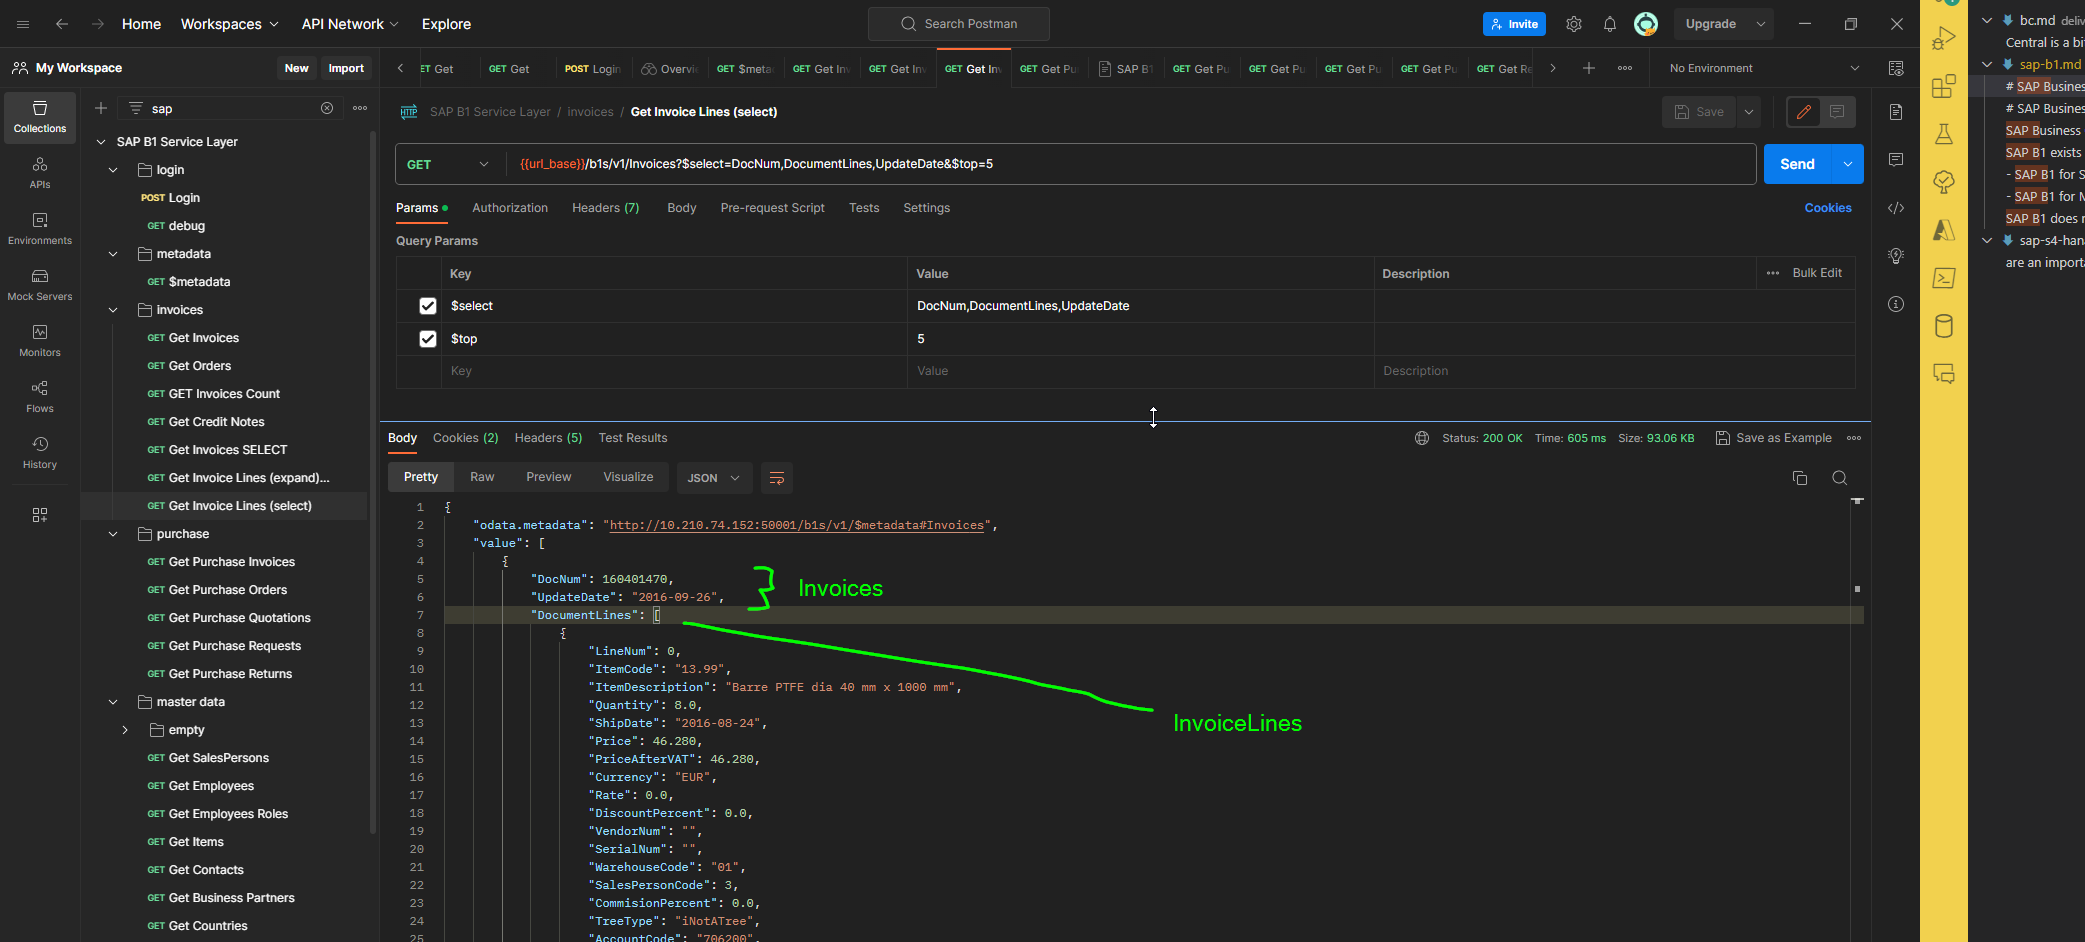Open the settings gear icon in header
2085x942 pixels.
click(1574, 24)
